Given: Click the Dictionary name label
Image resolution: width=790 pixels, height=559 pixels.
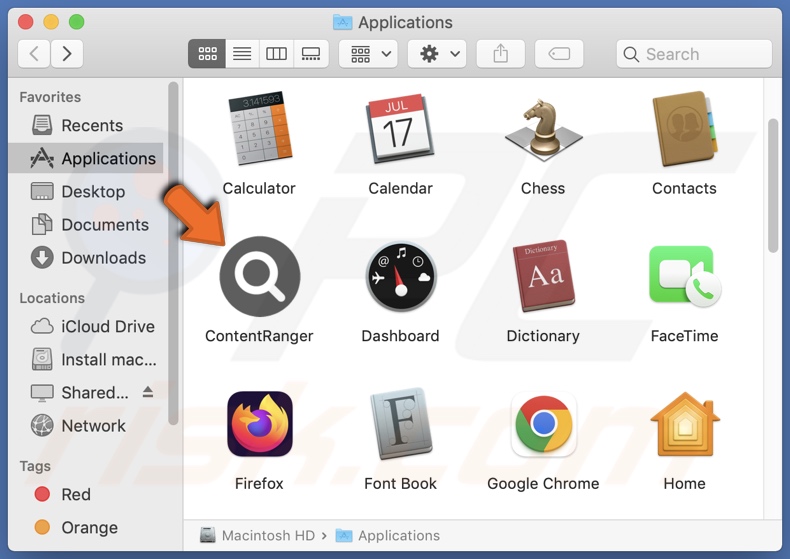Looking at the screenshot, I should click(x=543, y=336).
